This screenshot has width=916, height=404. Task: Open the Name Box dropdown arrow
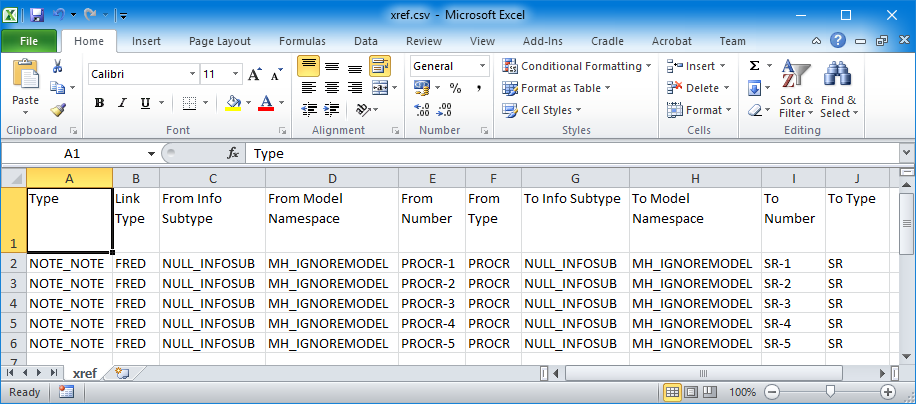(151, 154)
